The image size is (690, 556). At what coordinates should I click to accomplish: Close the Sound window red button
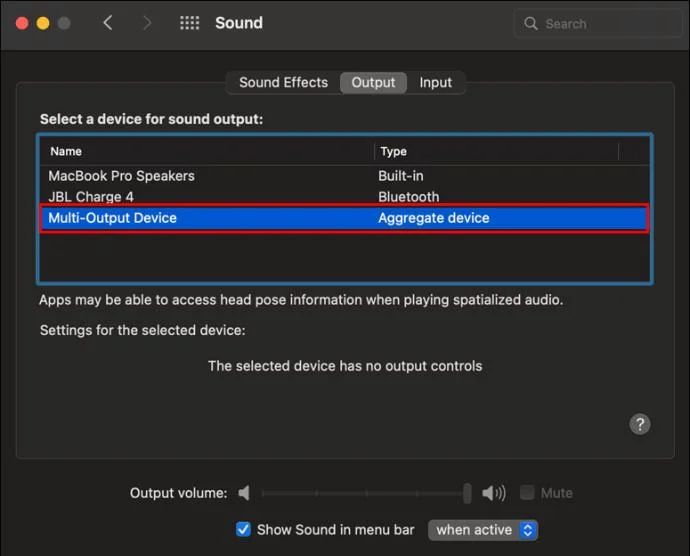point(22,23)
